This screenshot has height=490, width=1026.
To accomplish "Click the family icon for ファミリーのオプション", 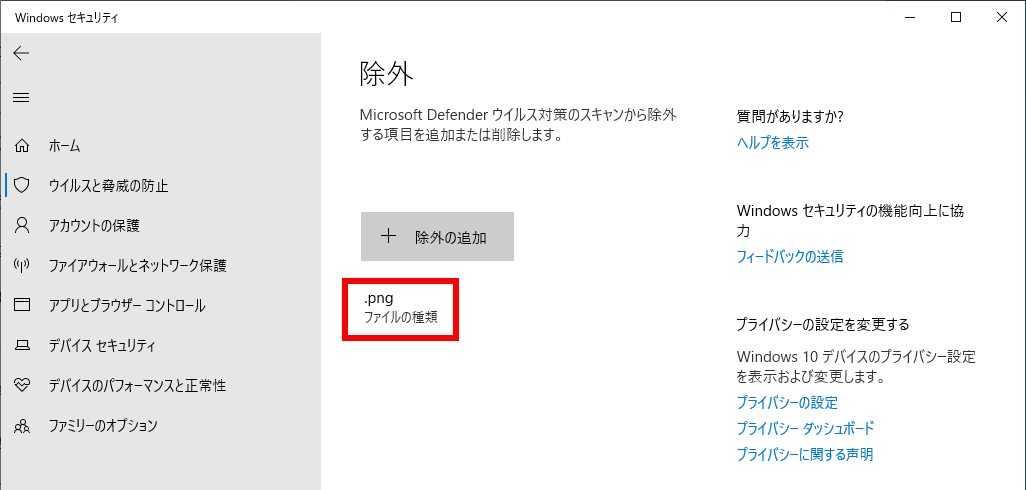I will [22, 427].
